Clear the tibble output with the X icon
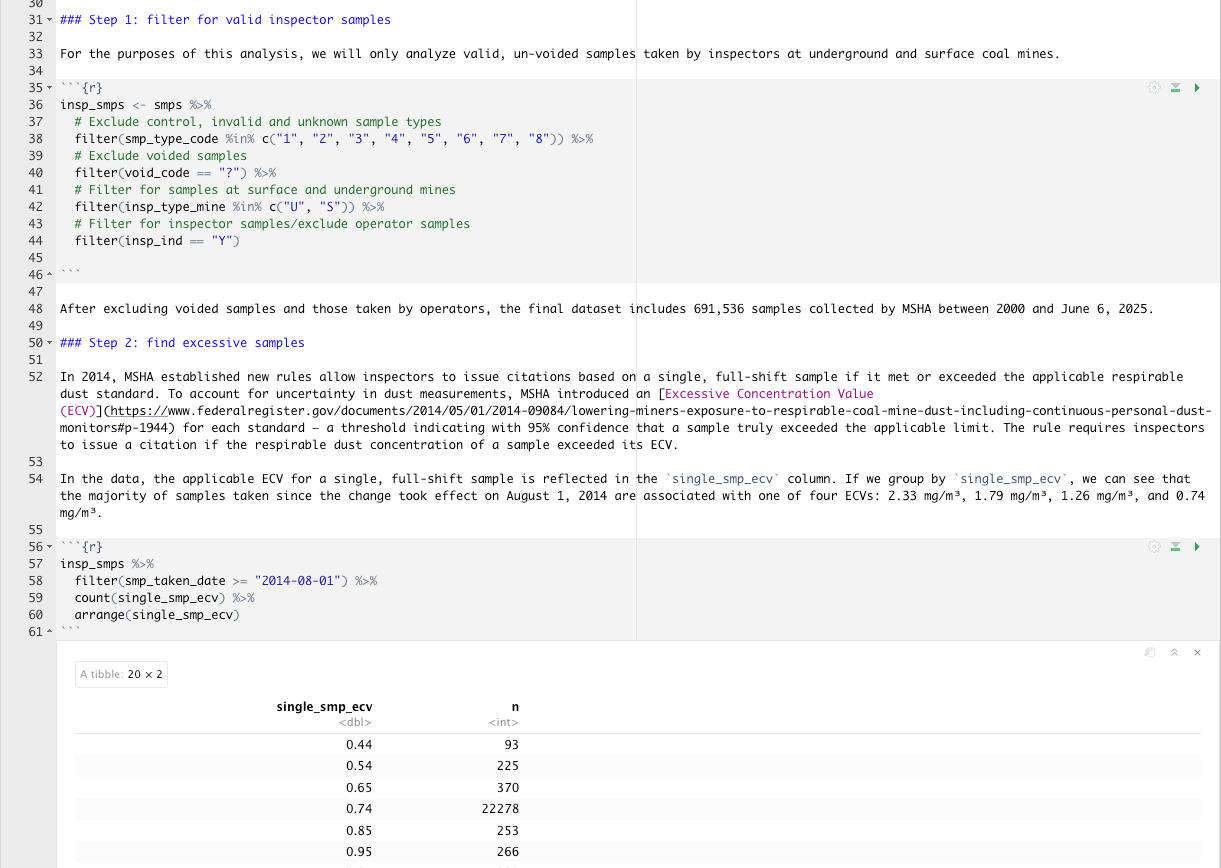Screen dimensions: 1221x868 pyautogui.click(x=1197, y=652)
